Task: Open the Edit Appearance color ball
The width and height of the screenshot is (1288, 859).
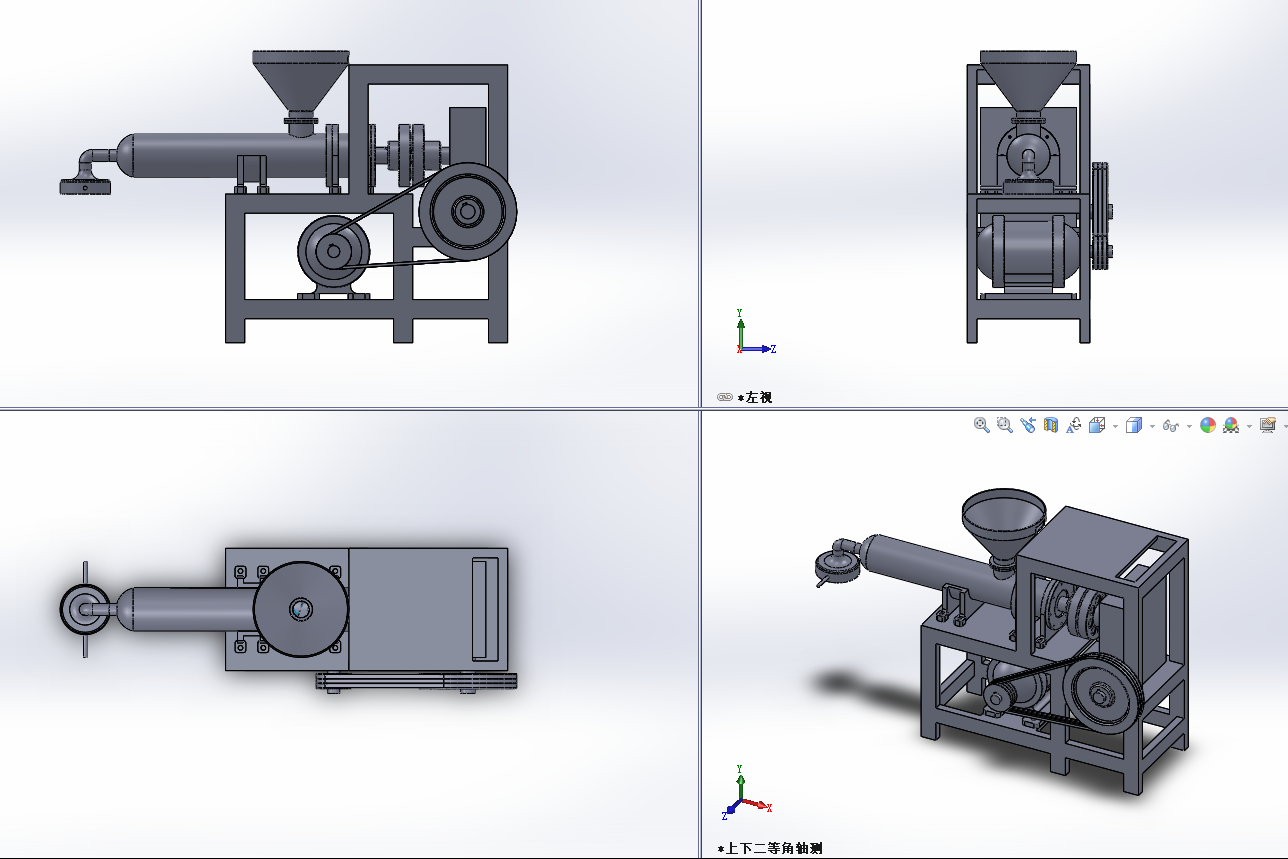Action: coord(1208,425)
